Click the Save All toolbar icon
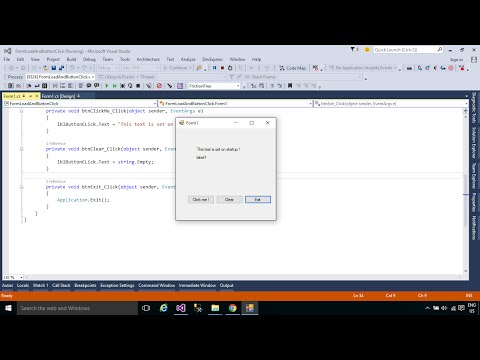Image resolution: width=480 pixels, height=360 pixels. [62, 68]
